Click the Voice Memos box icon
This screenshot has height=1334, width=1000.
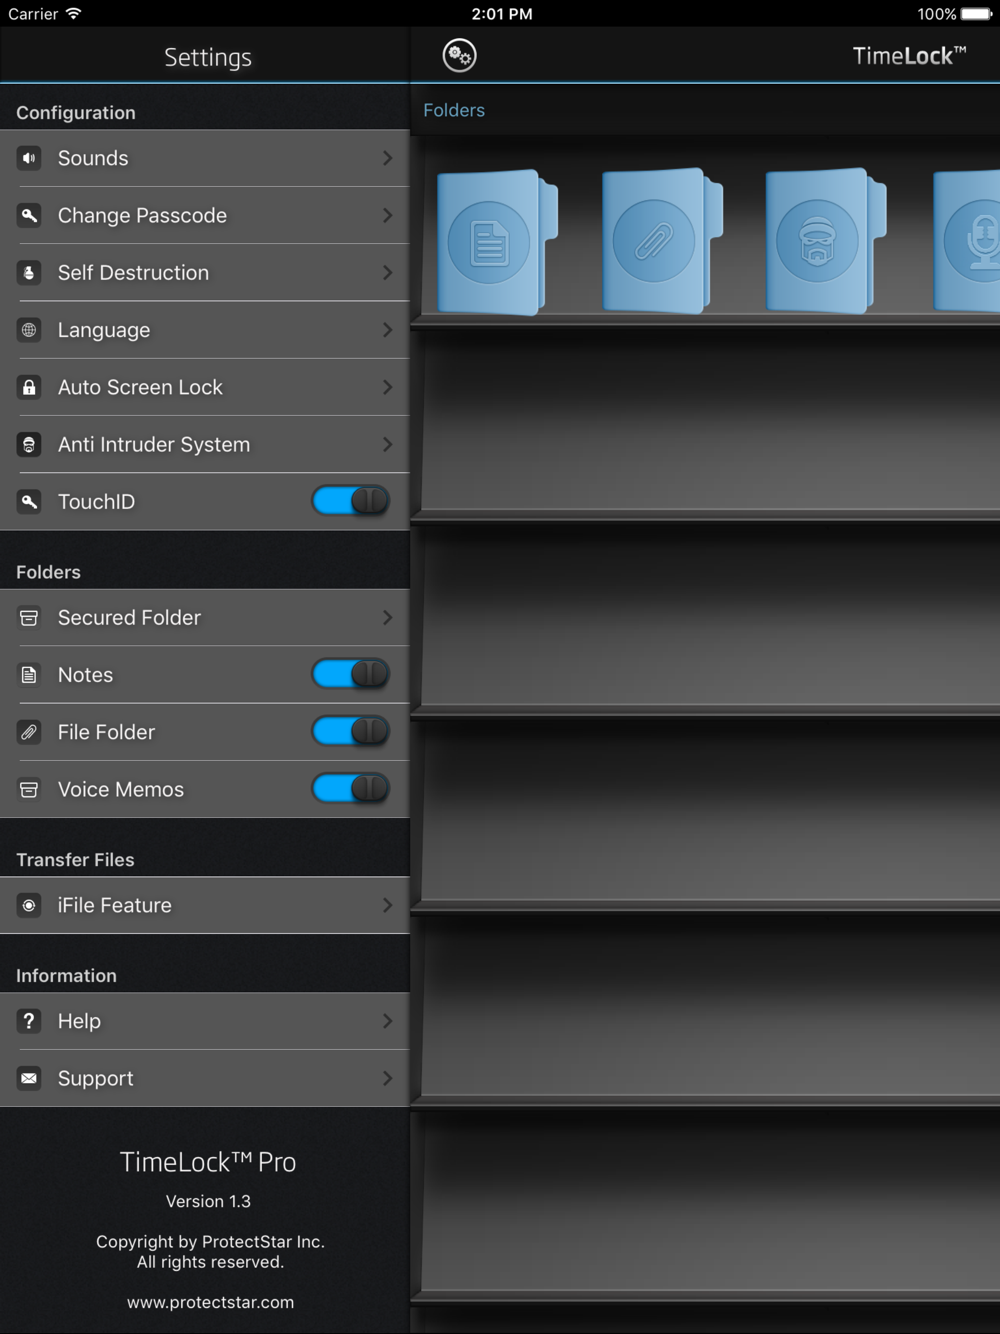pos(29,790)
